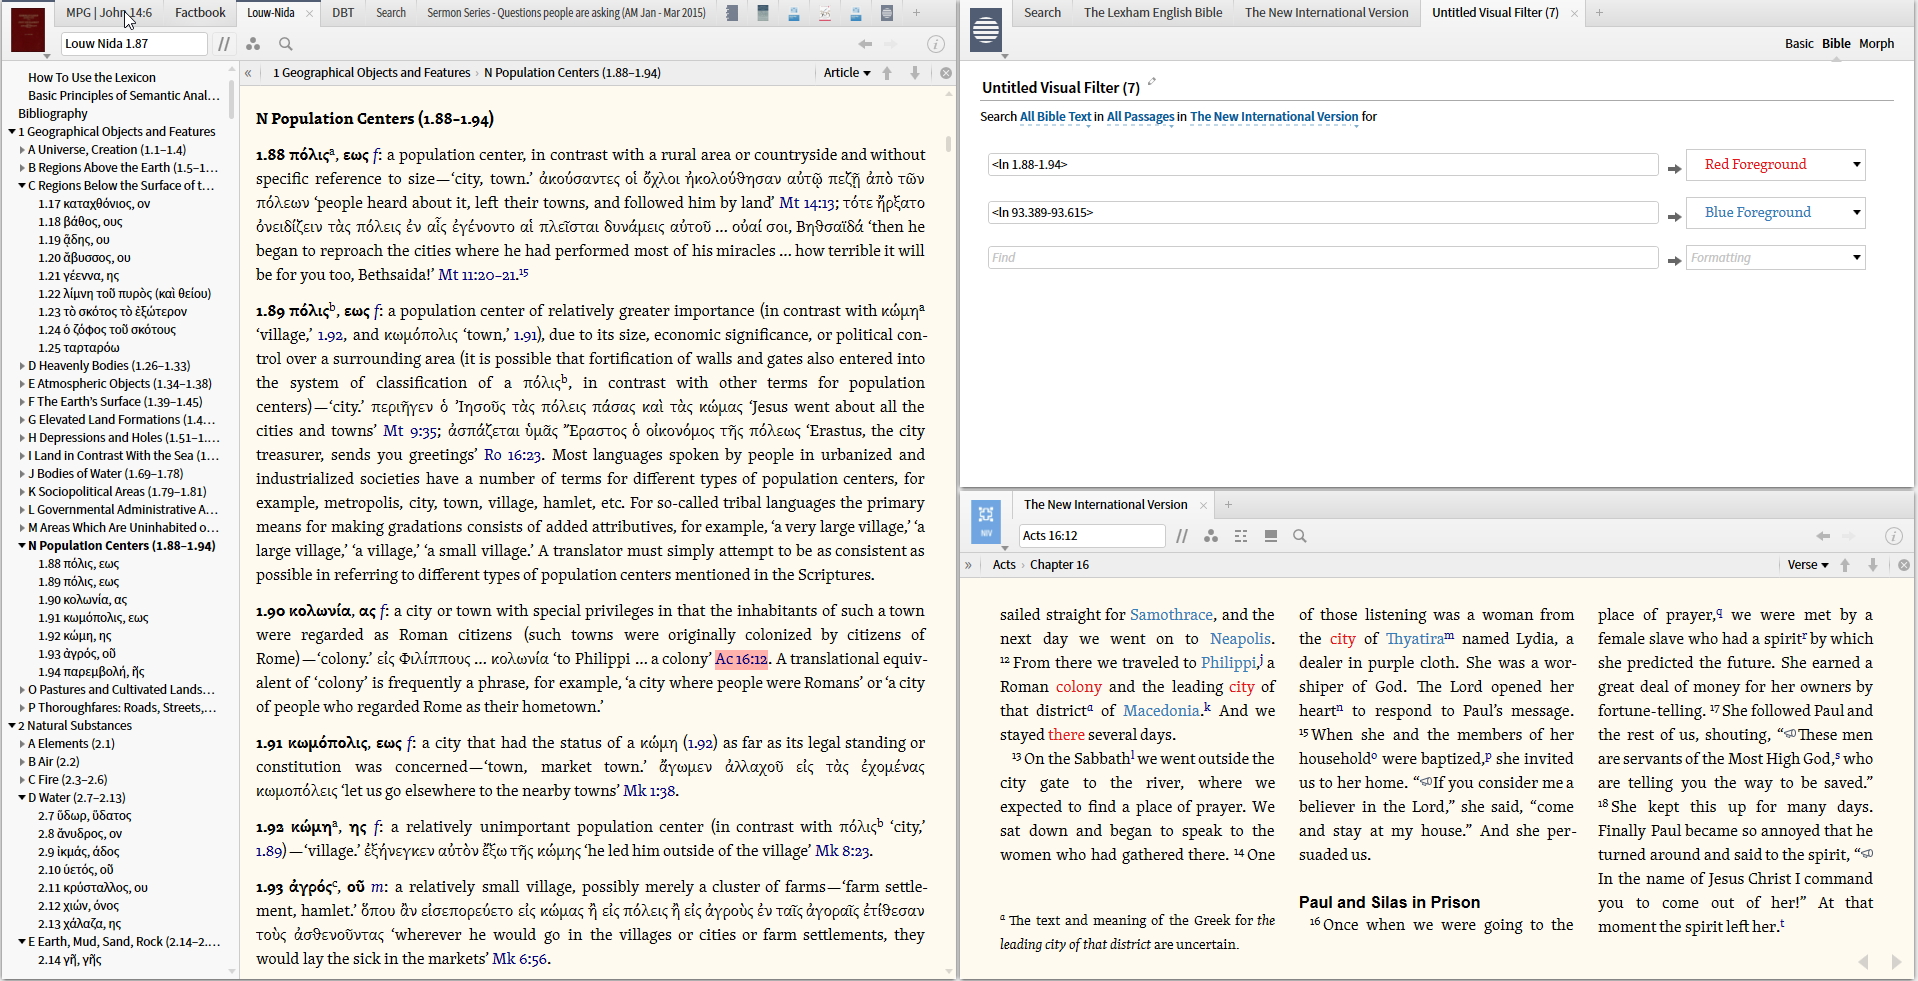Go back in Louw-Nida history
The image size is (1918, 981).
tap(865, 44)
